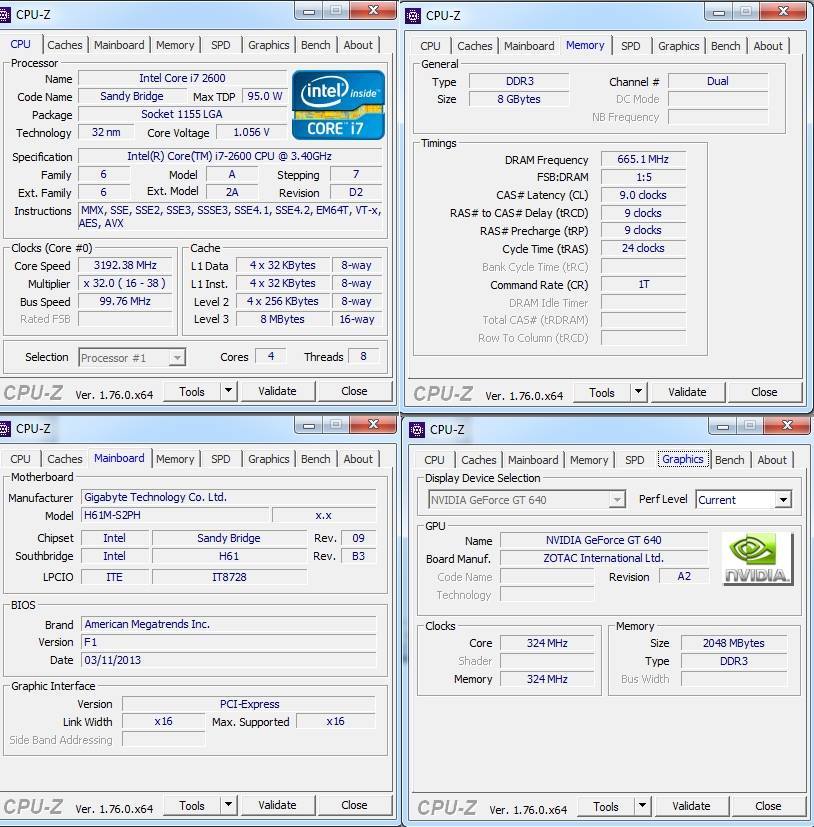Open Graphics tab in Memory window
This screenshot has width=814, height=827.
pyautogui.click(x=678, y=46)
